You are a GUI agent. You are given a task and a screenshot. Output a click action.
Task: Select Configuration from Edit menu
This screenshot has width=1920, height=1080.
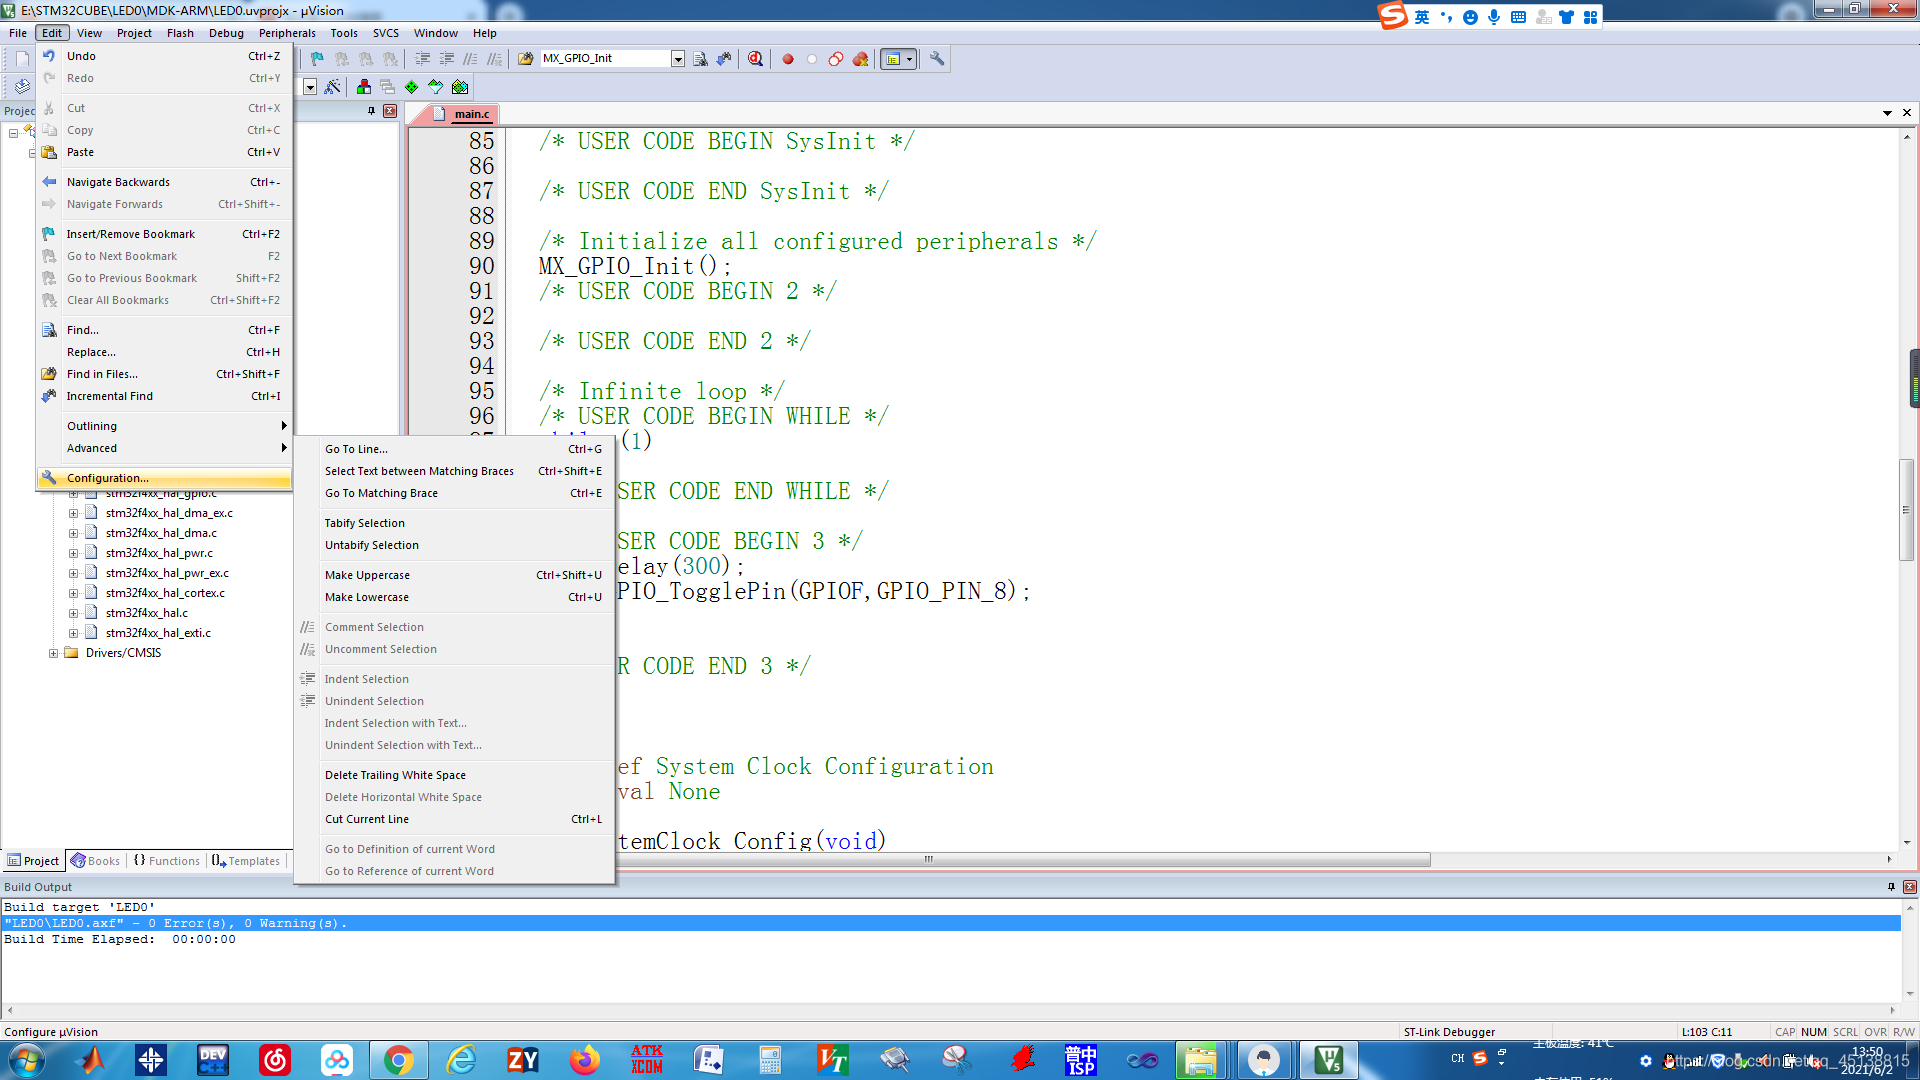click(x=108, y=477)
